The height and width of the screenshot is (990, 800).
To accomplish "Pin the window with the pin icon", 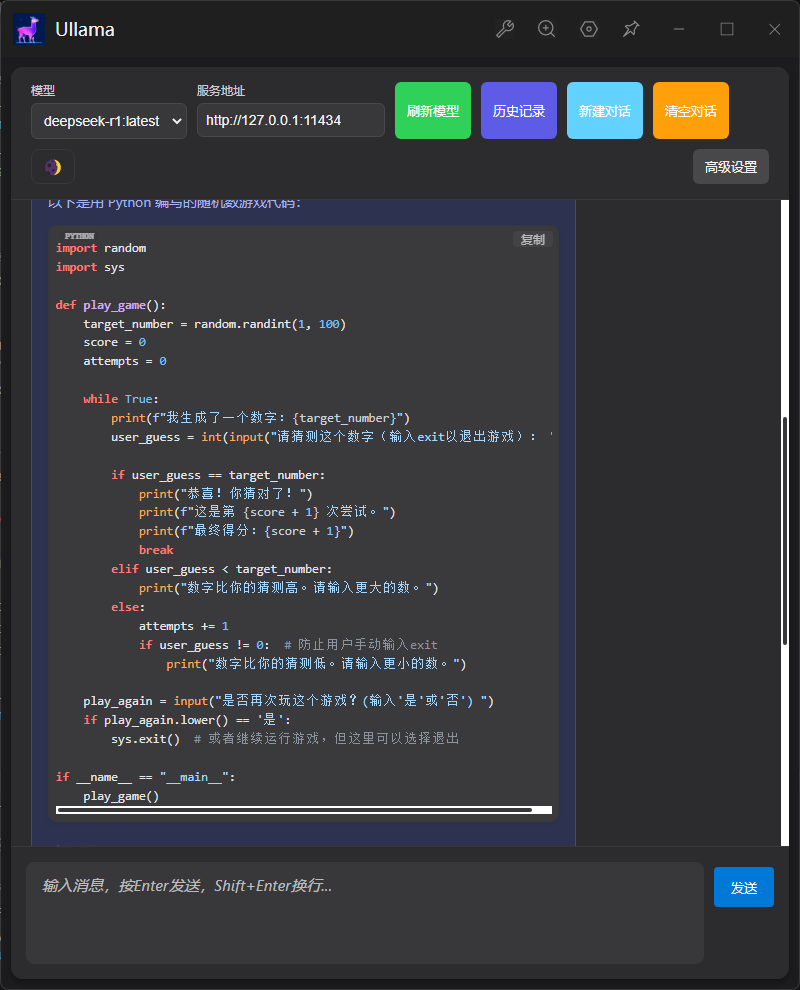I will (x=631, y=29).
